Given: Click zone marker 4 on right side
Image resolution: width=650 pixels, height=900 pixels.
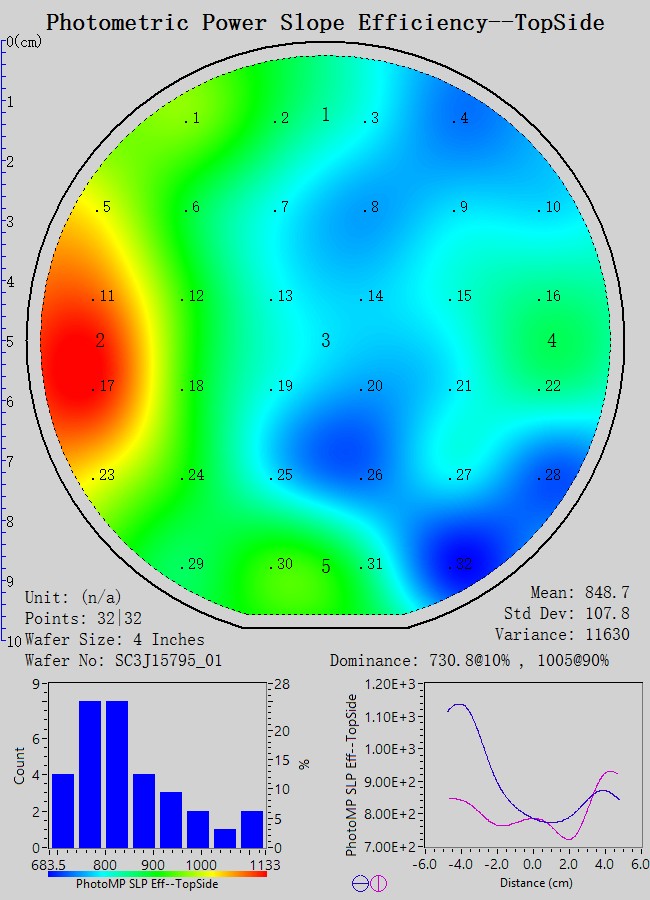Looking at the screenshot, I should pyautogui.click(x=552, y=341).
